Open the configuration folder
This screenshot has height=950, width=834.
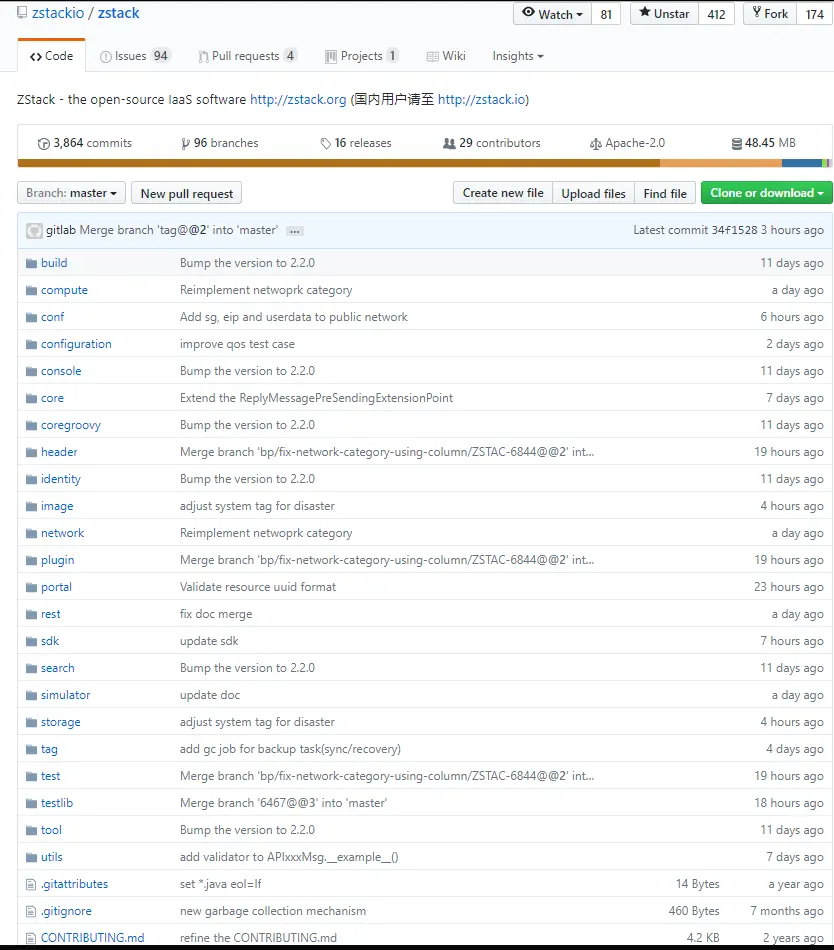[x=76, y=344]
